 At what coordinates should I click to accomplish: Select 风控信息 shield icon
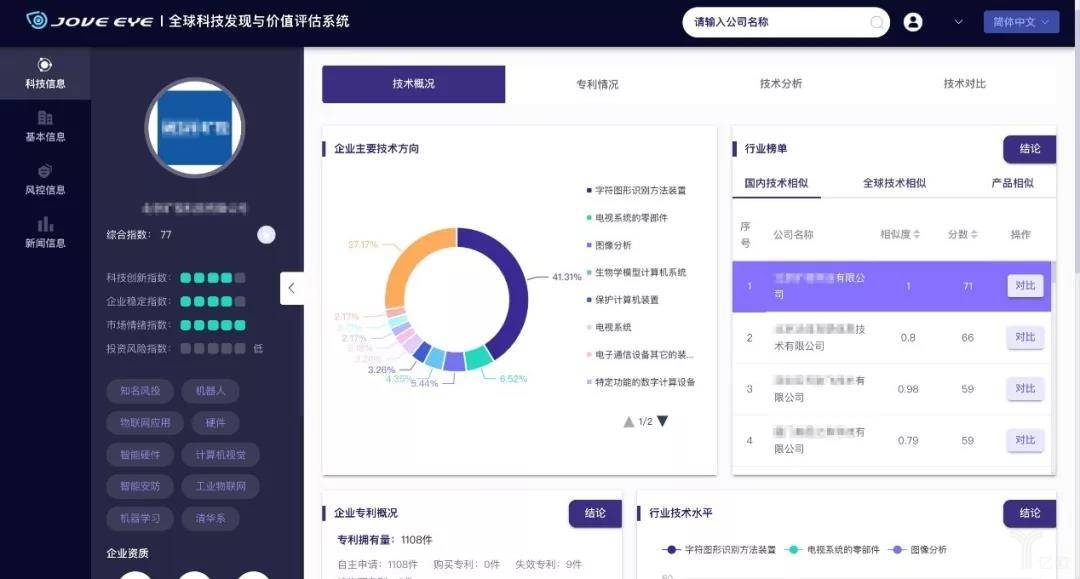click(45, 171)
